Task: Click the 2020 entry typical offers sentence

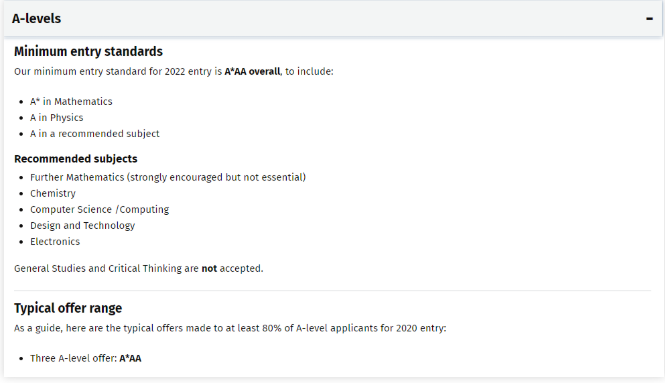Action: point(230,328)
